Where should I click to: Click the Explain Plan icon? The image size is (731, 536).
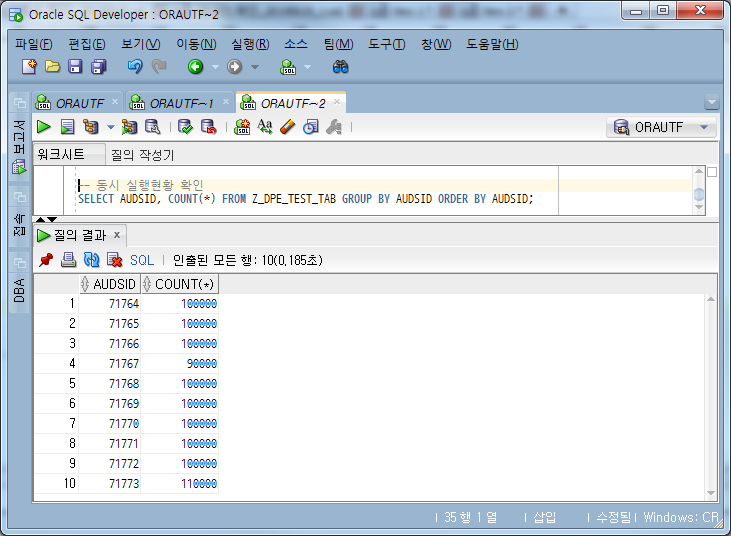pos(90,127)
